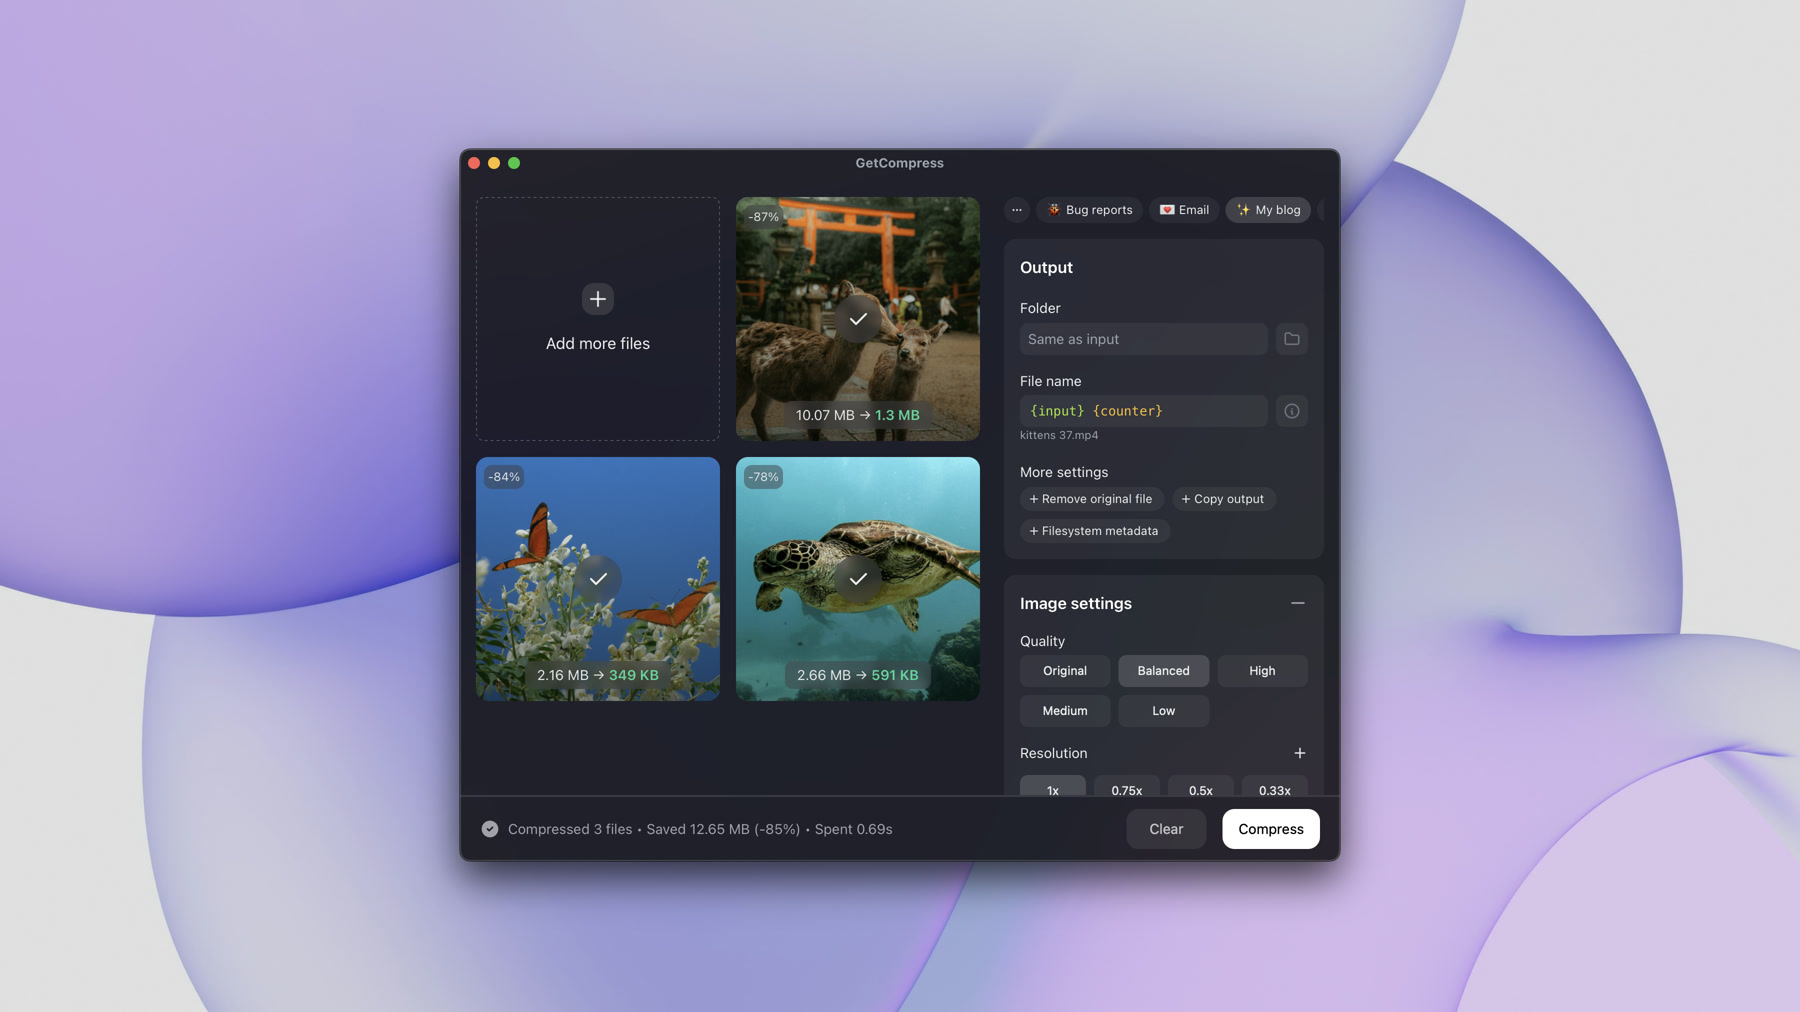Toggle Remove original file option
1800x1012 pixels.
tap(1091, 499)
